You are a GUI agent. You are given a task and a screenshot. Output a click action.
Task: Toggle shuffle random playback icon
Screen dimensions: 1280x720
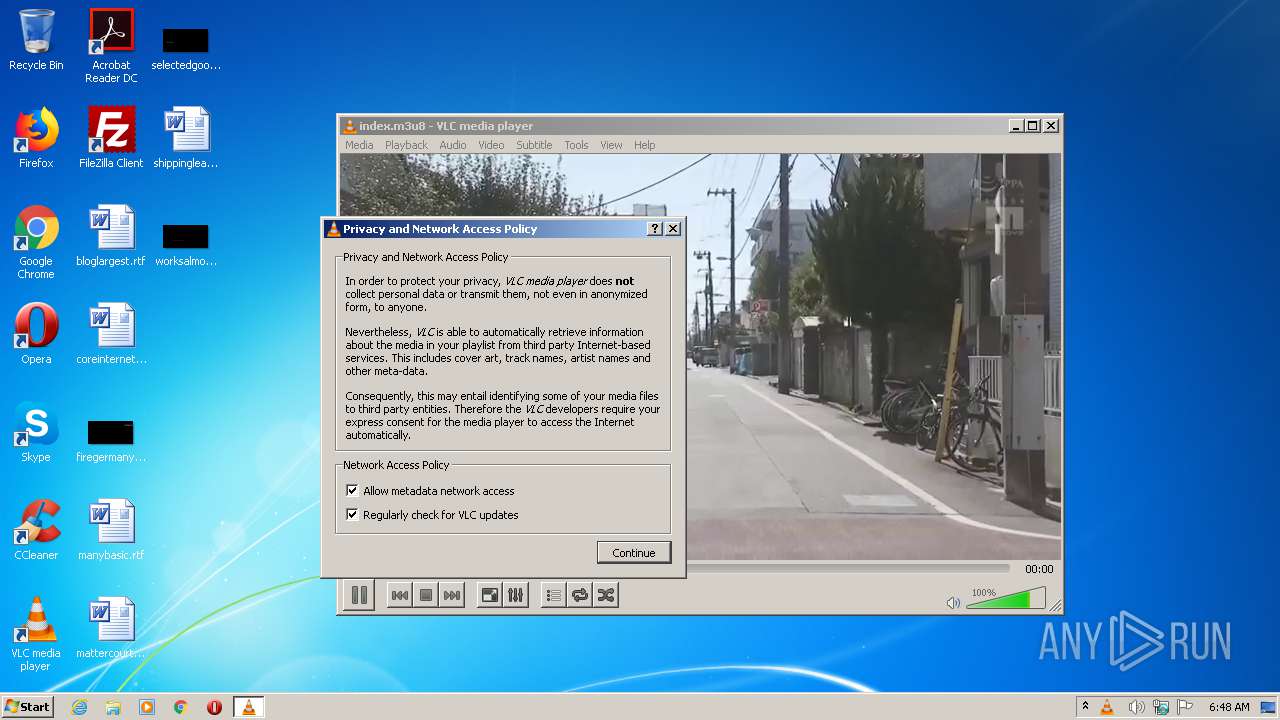click(x=605, y=595)
